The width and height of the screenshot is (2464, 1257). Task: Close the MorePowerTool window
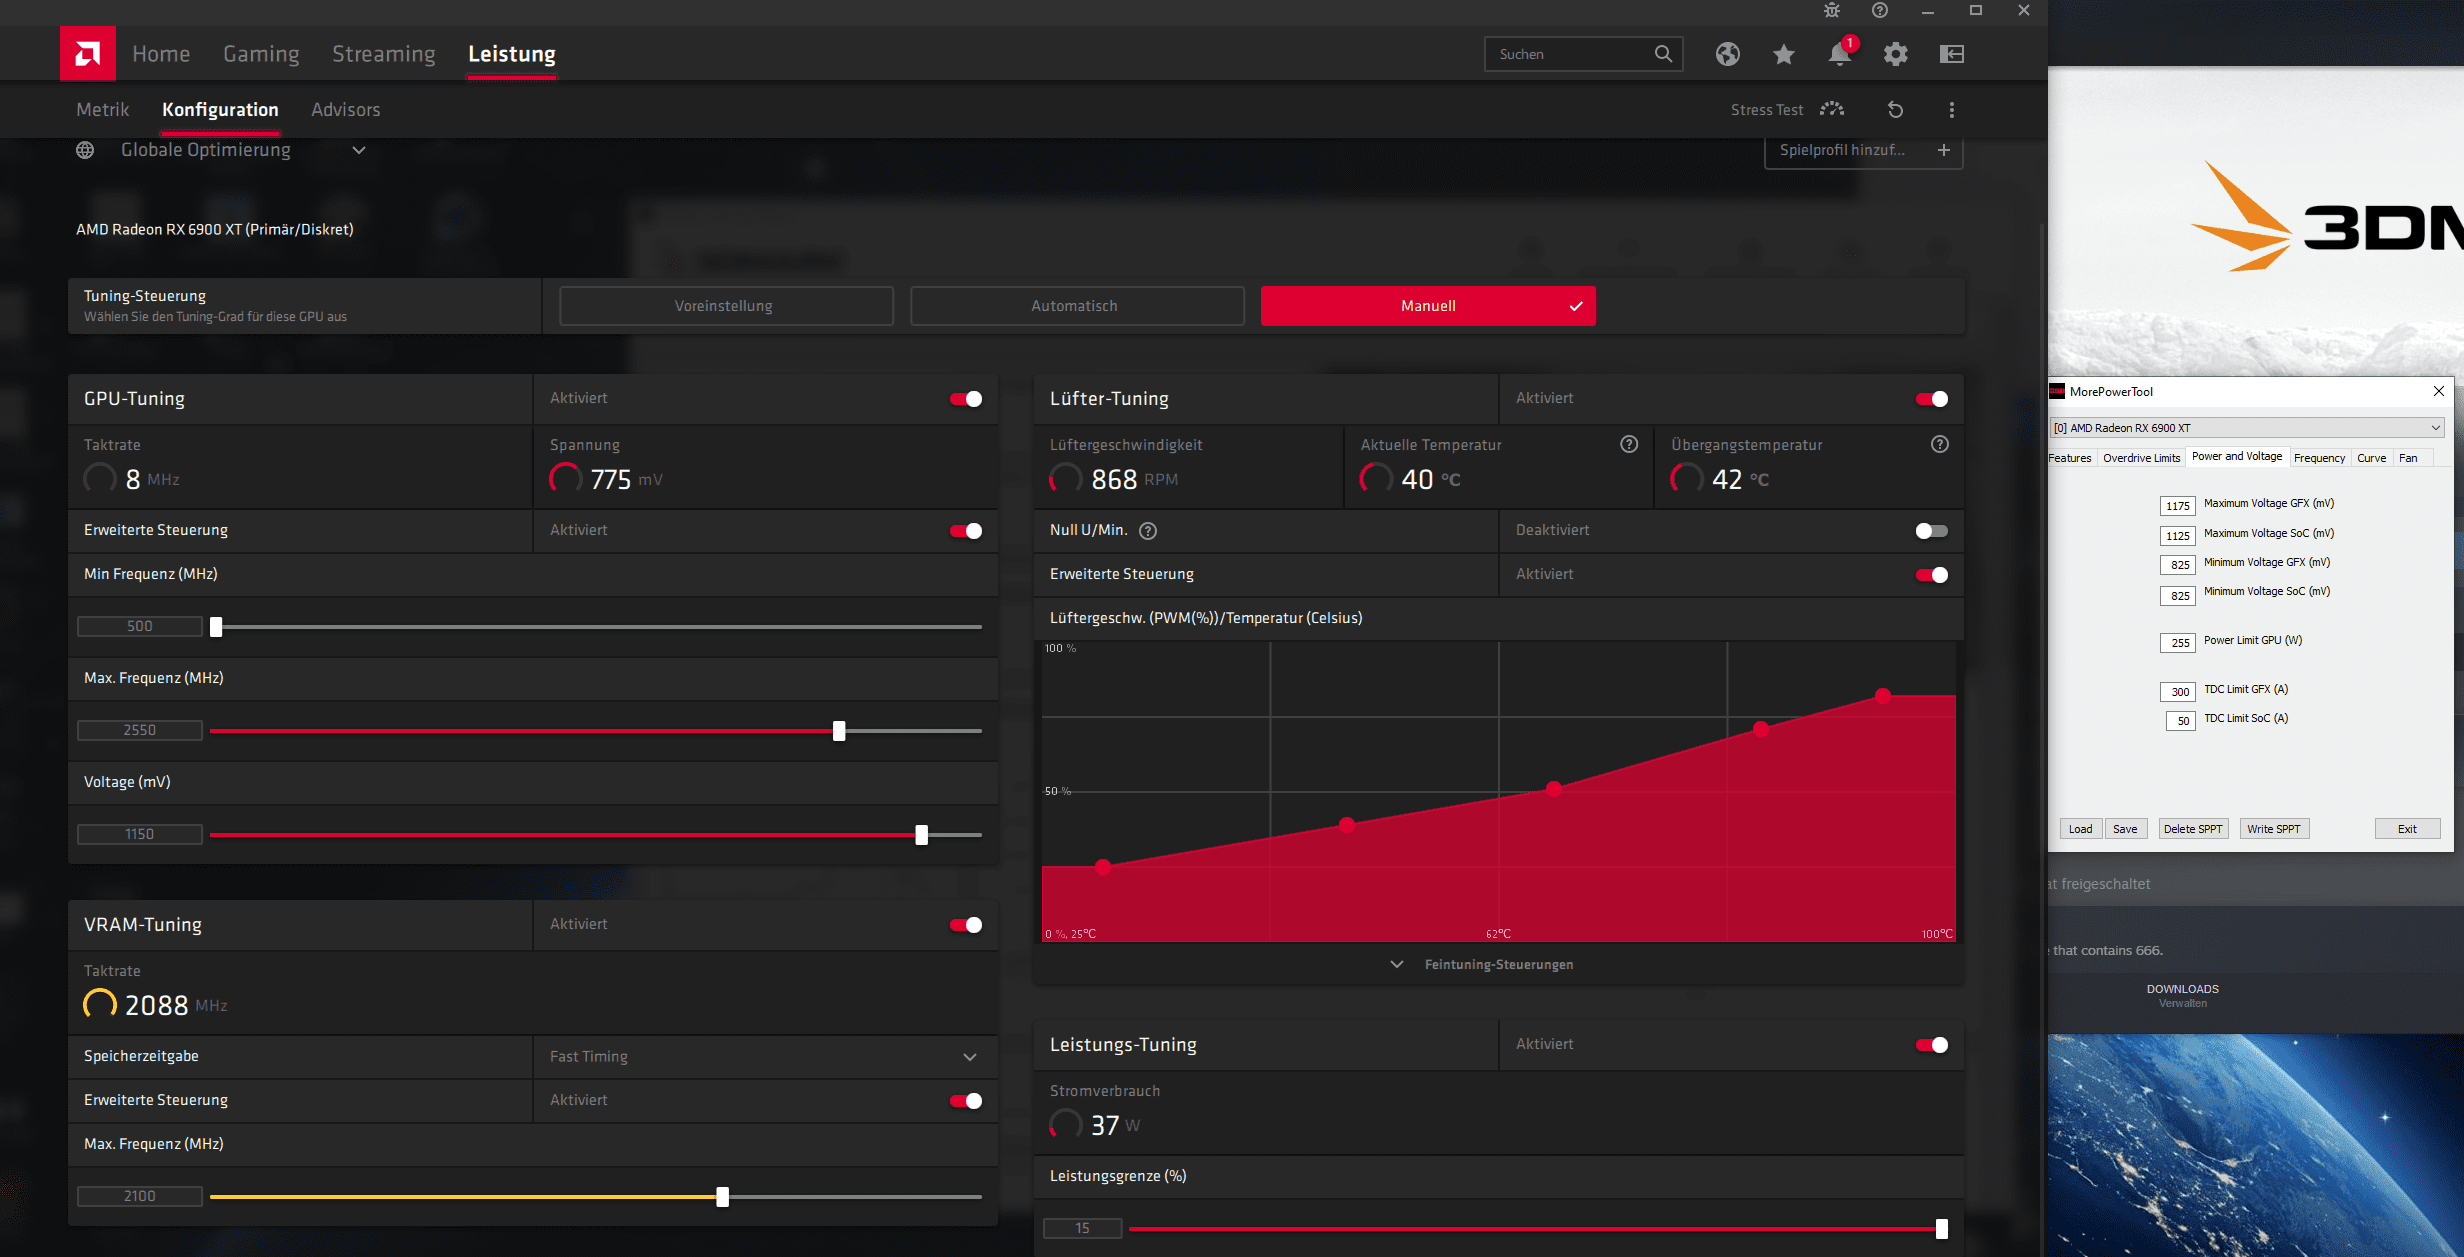point(2439,391)
